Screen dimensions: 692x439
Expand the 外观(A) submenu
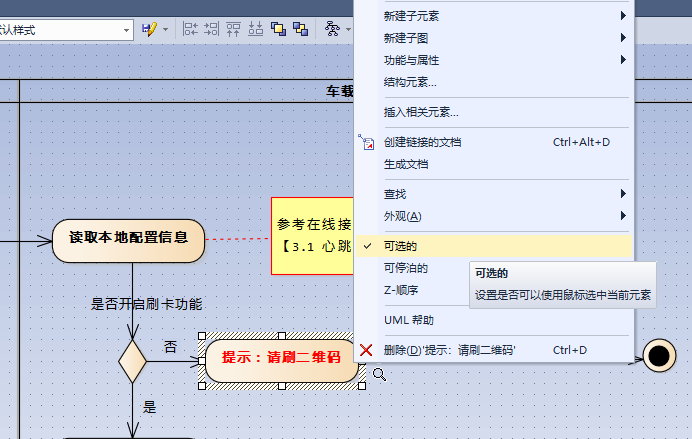494,216
